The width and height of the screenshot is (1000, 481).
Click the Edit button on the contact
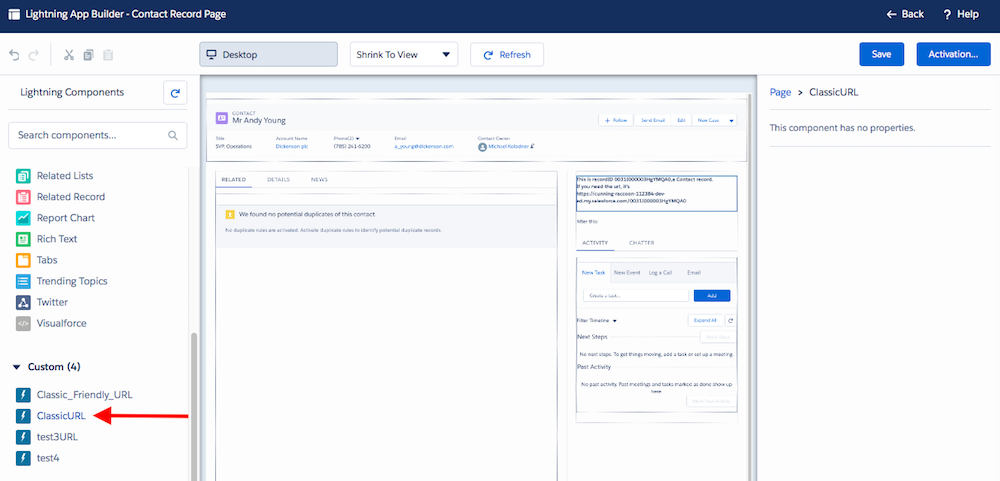[x=681, y=120]
